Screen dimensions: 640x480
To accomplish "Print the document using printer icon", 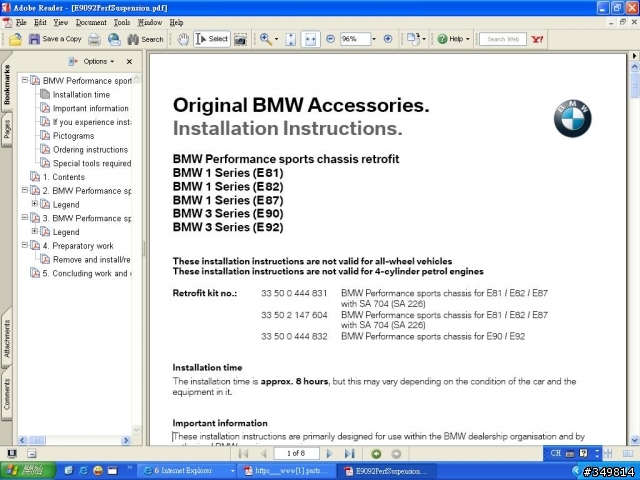I will pyautogui.click(x=94, y=39).
